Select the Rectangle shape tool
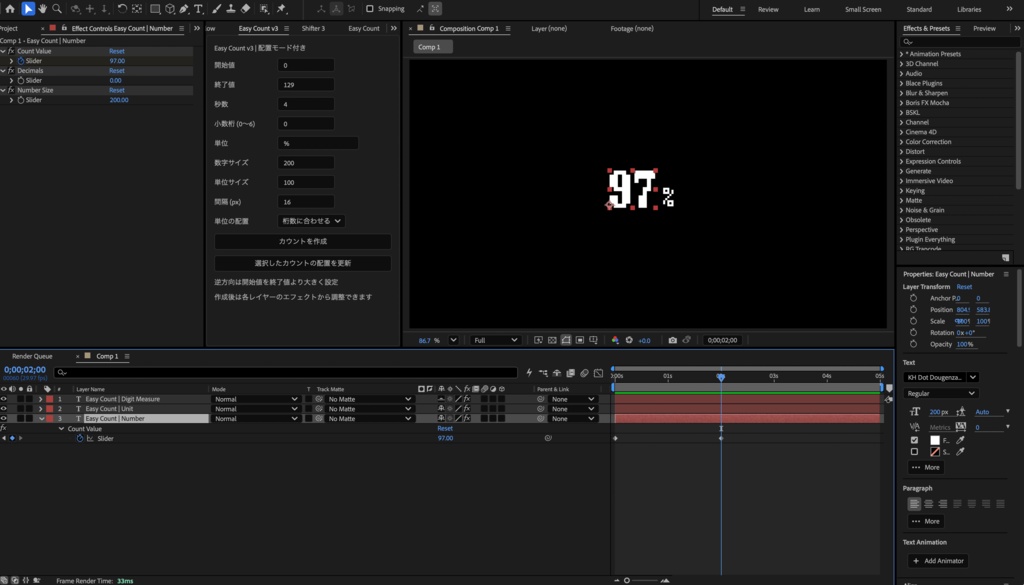The image size is (1024, 585). [155, 8]
